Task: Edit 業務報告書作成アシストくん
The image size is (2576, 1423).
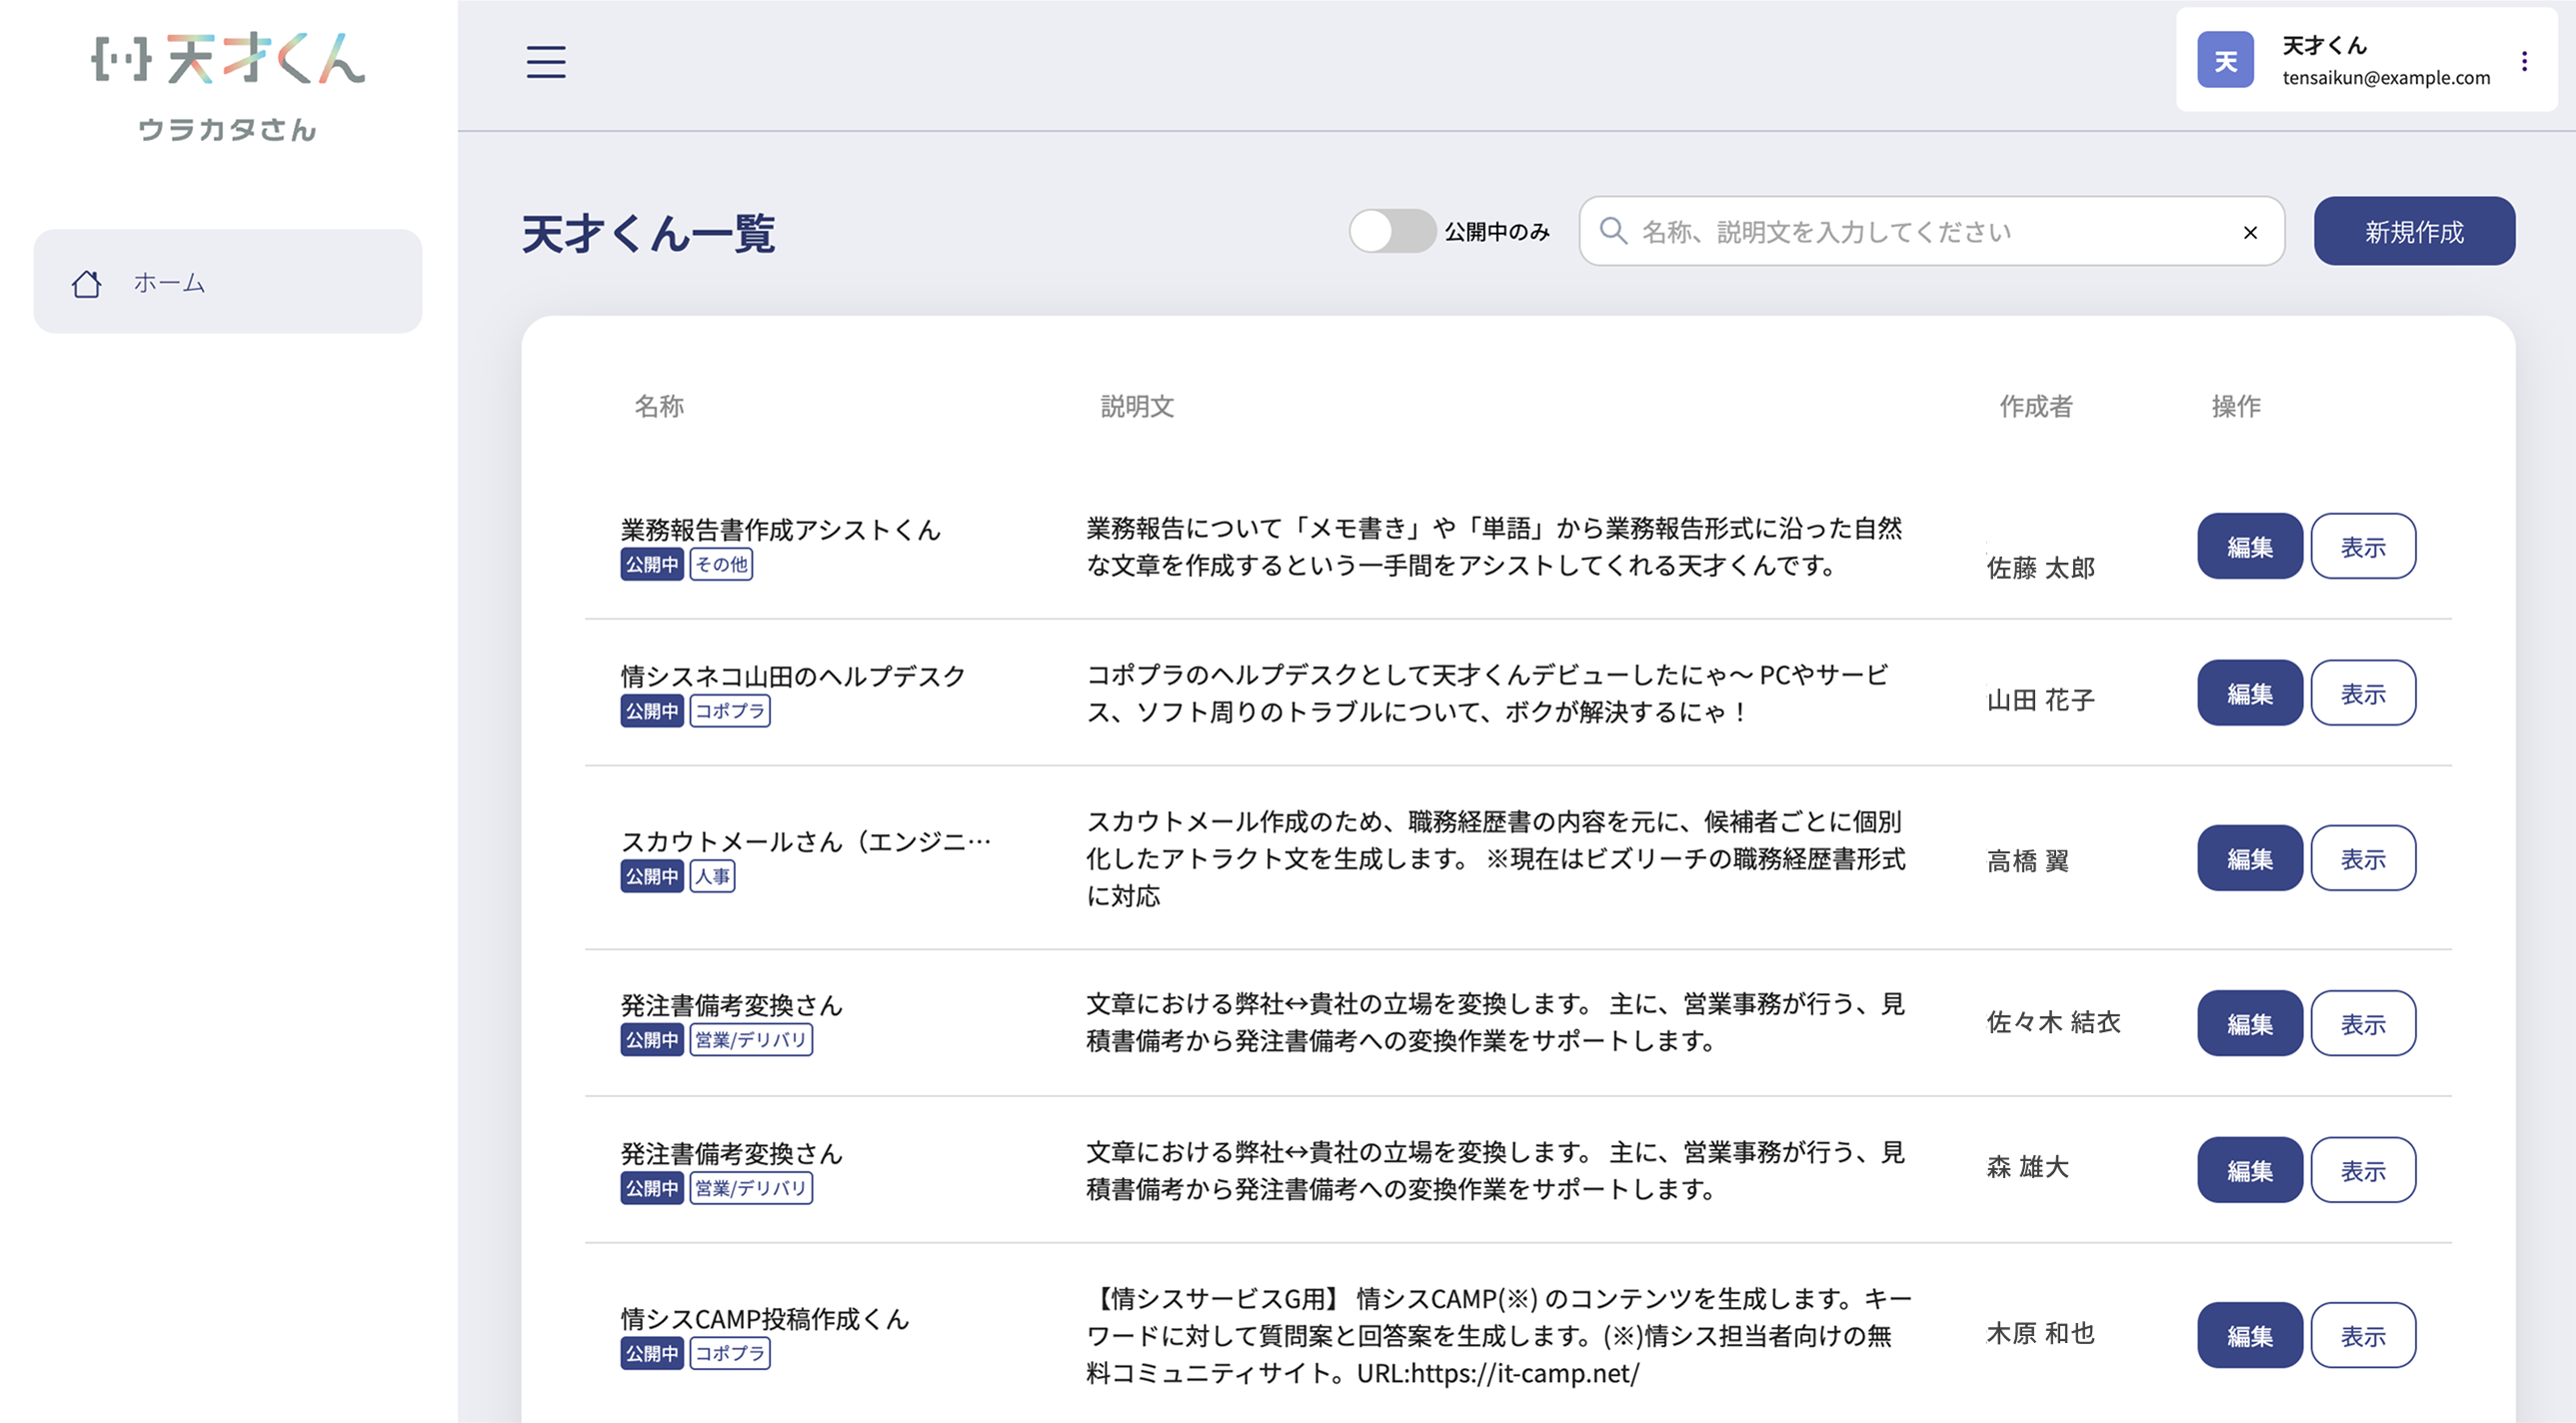Action: pos(2249,547)
